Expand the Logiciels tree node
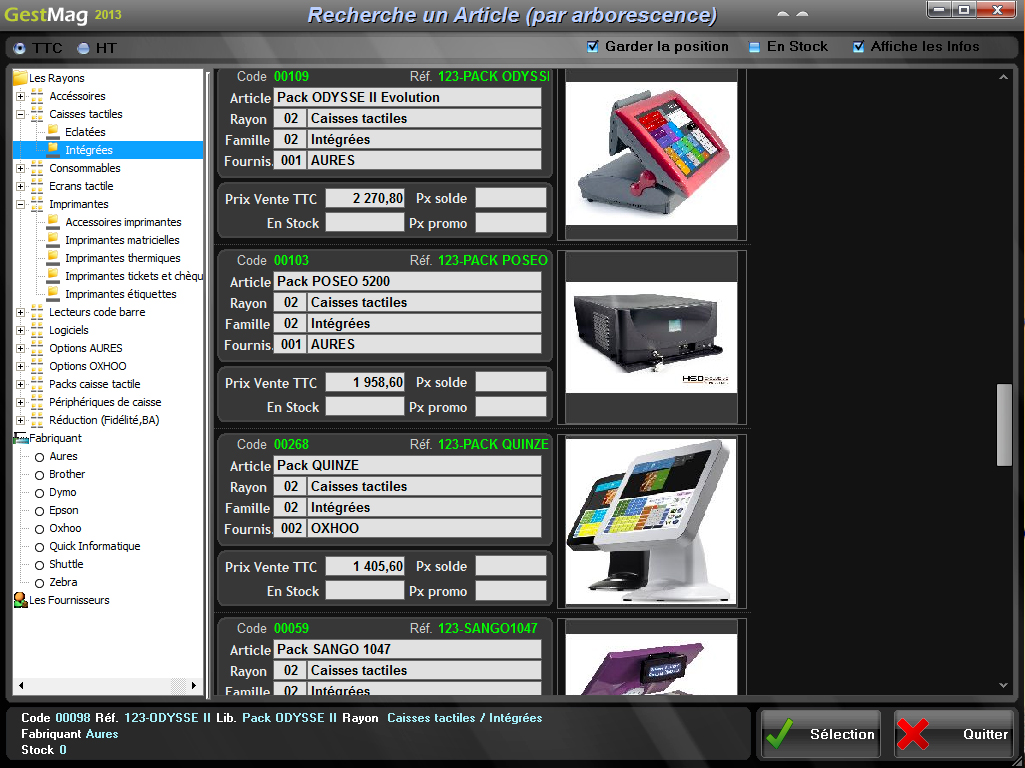This screenshot has width=1025, height=768. coord(20,330)
